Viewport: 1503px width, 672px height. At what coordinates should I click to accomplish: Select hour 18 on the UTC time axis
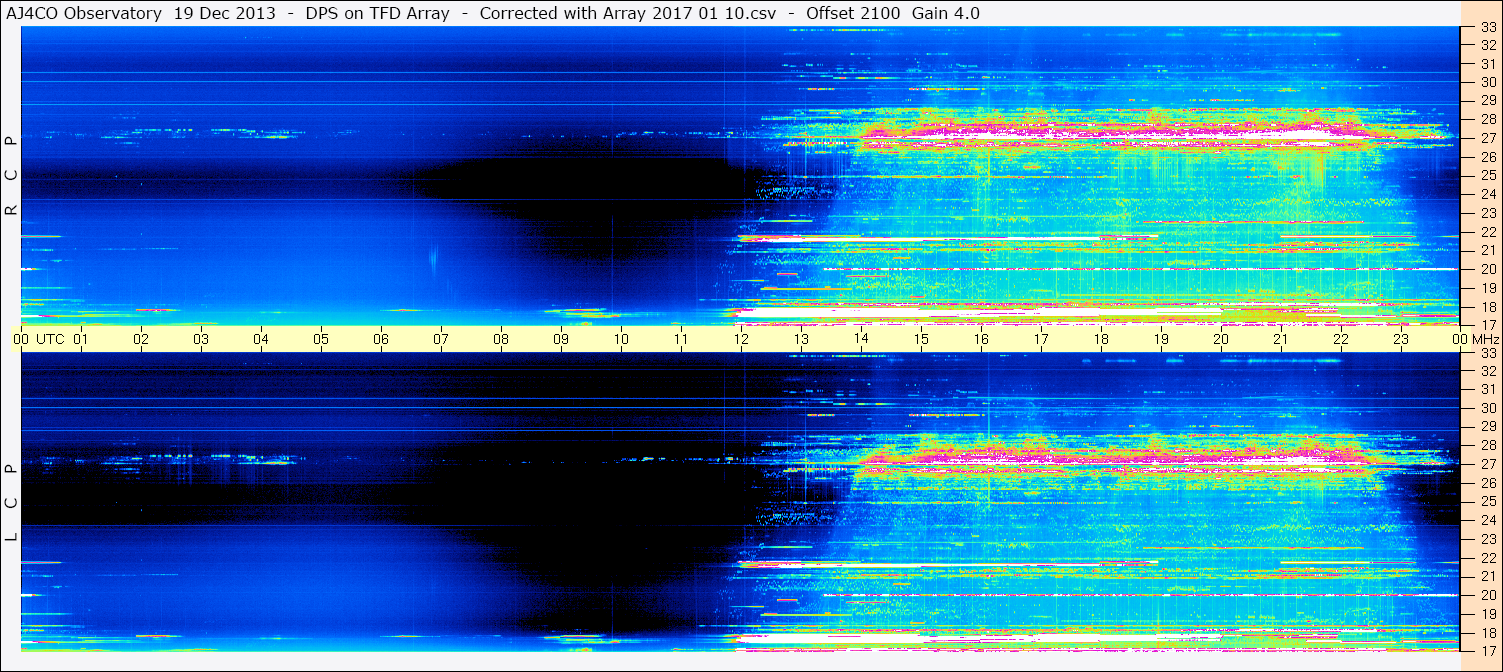pyautogui.click(x=1101, y=339)
